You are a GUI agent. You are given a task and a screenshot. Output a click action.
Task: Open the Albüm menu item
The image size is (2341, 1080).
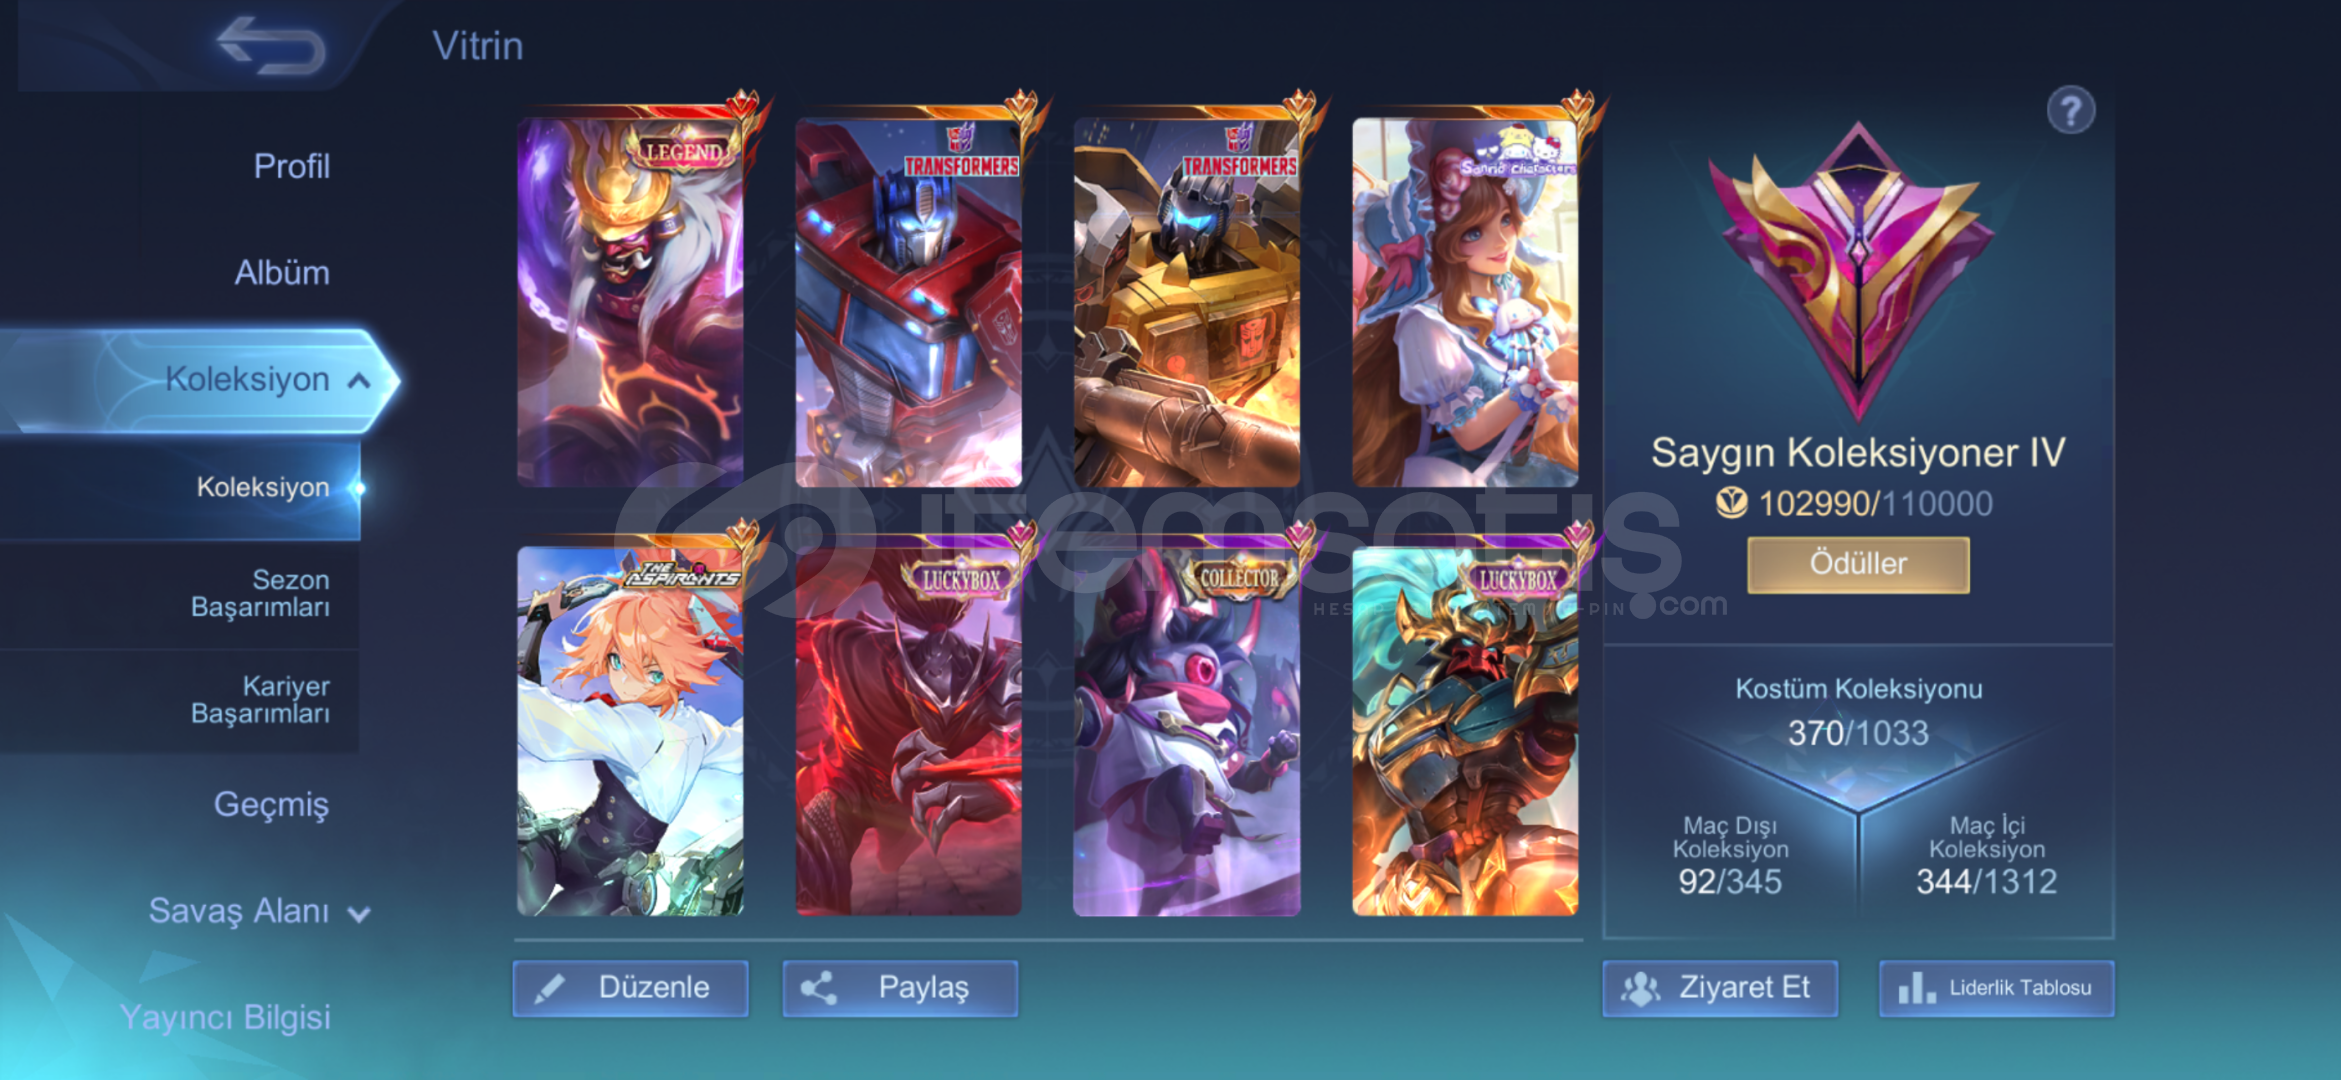282,272
